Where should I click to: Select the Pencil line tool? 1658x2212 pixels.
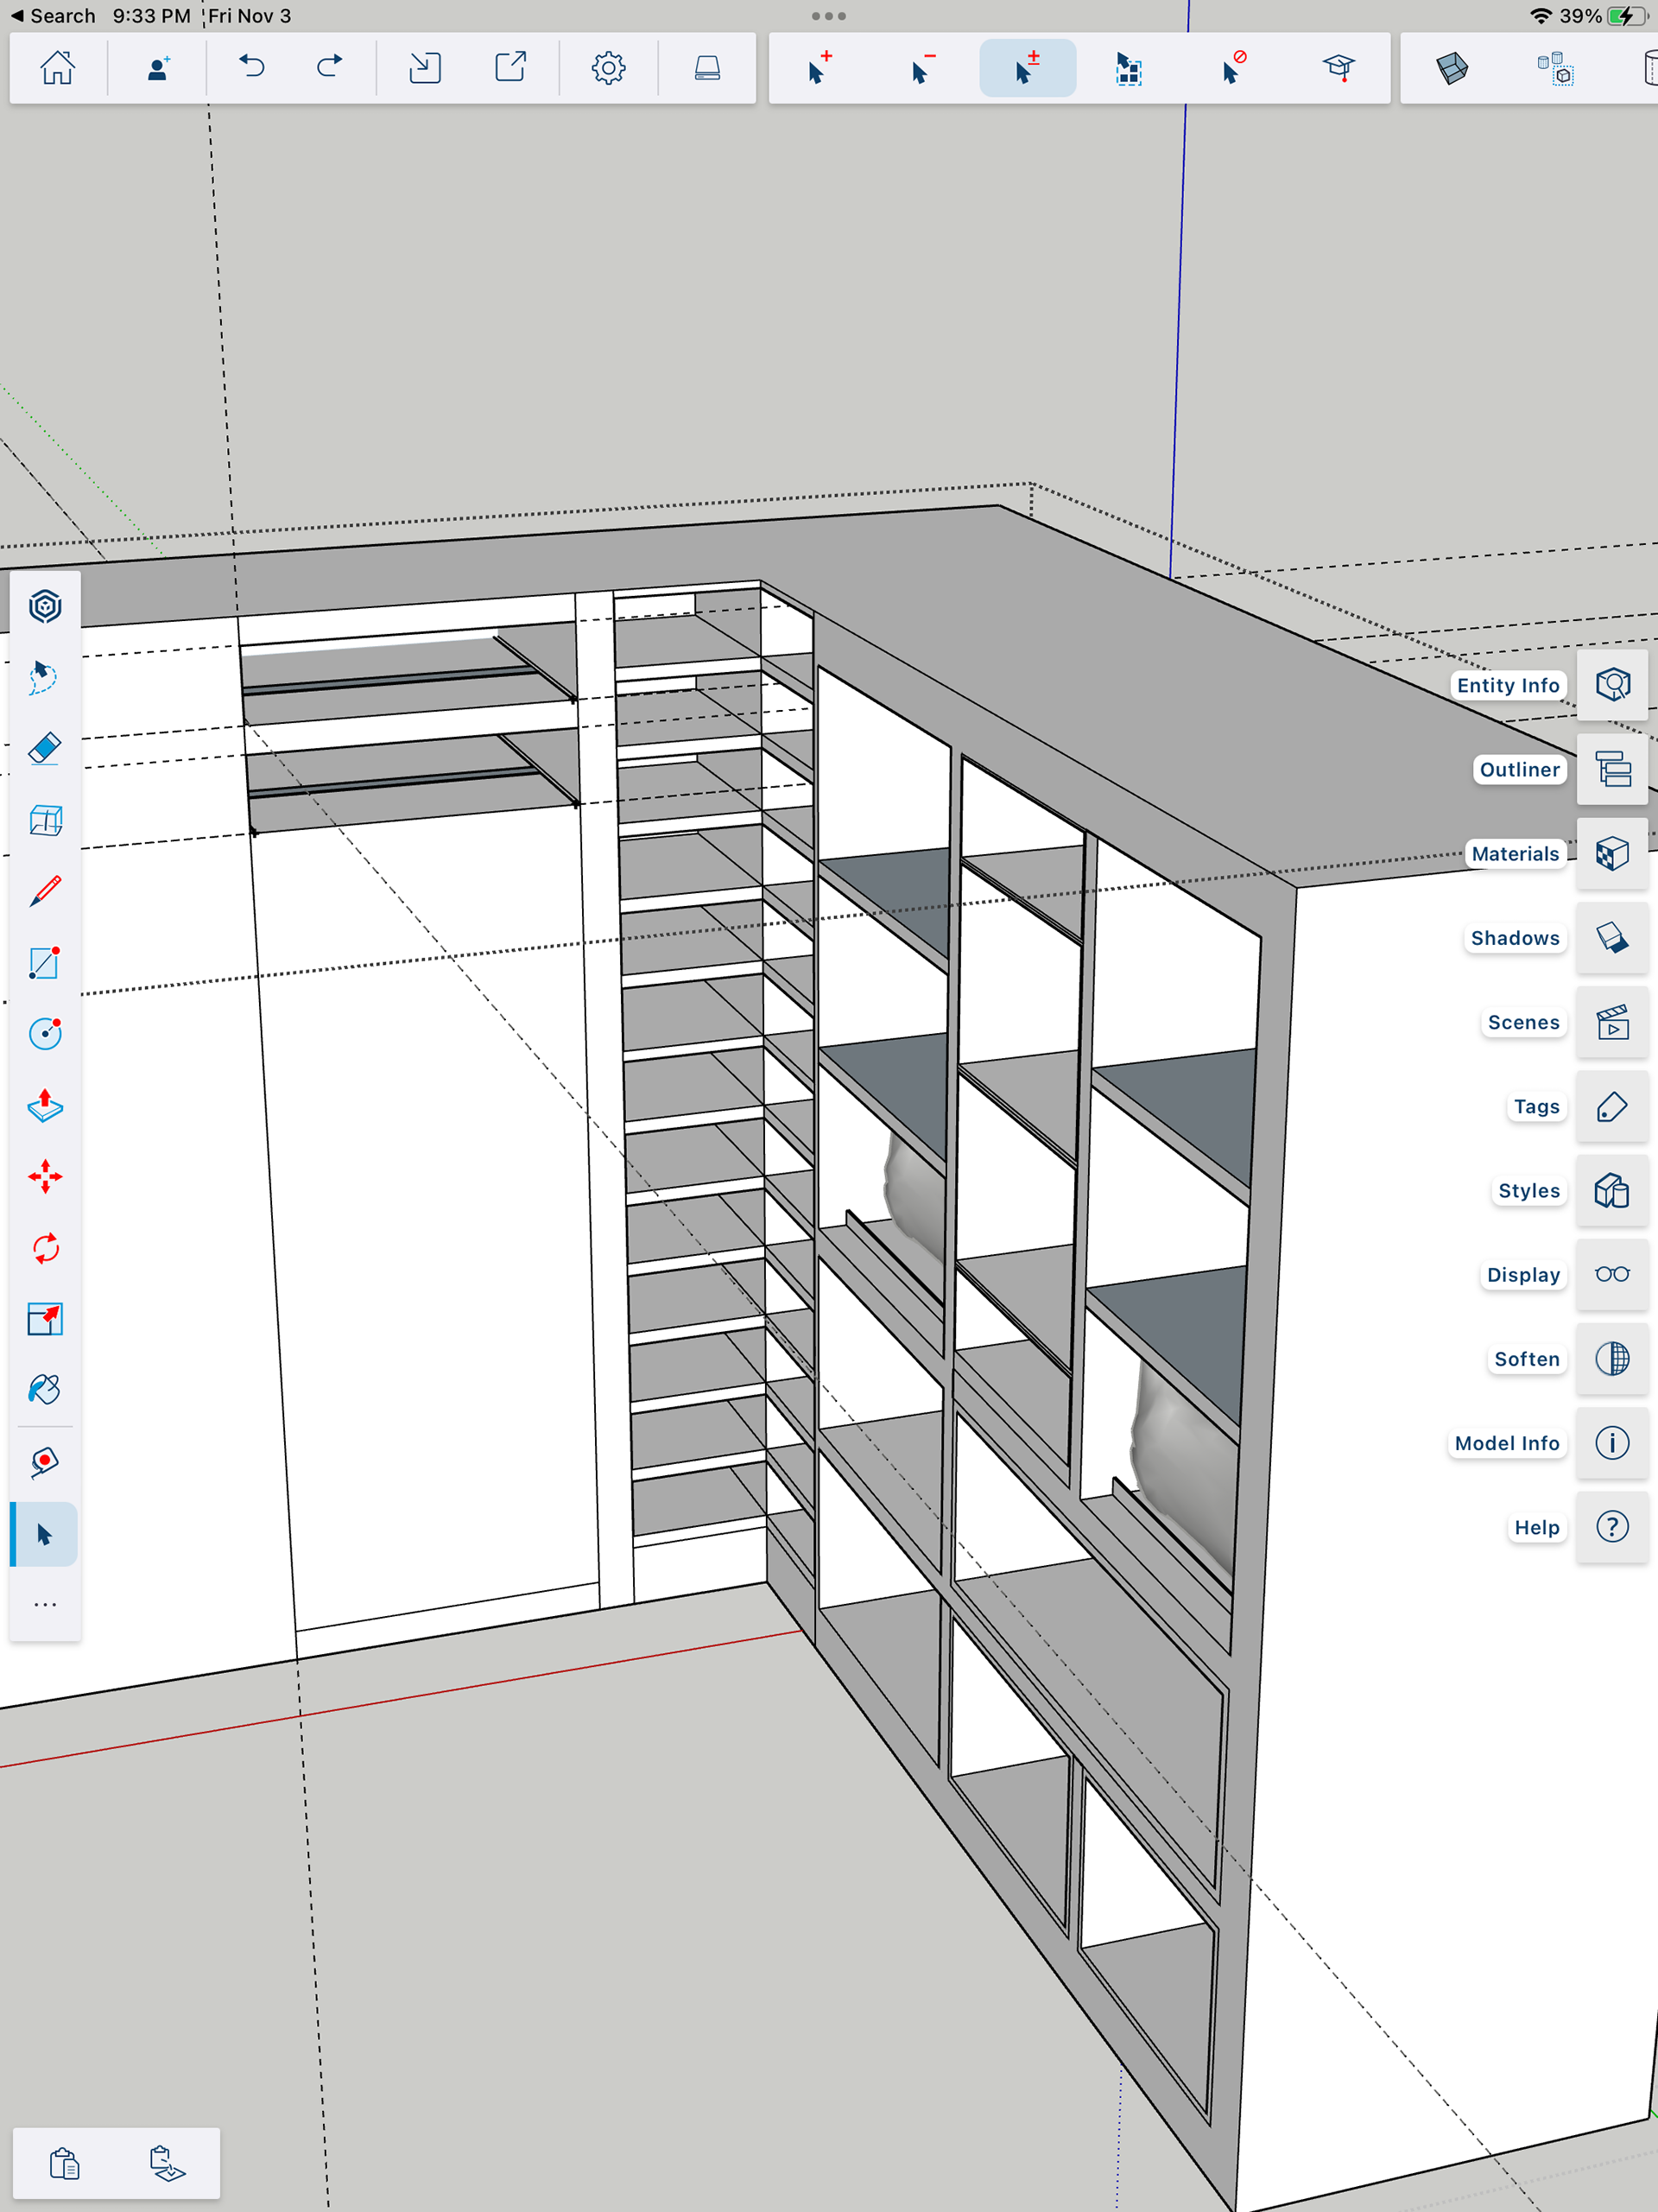point(45,891)
